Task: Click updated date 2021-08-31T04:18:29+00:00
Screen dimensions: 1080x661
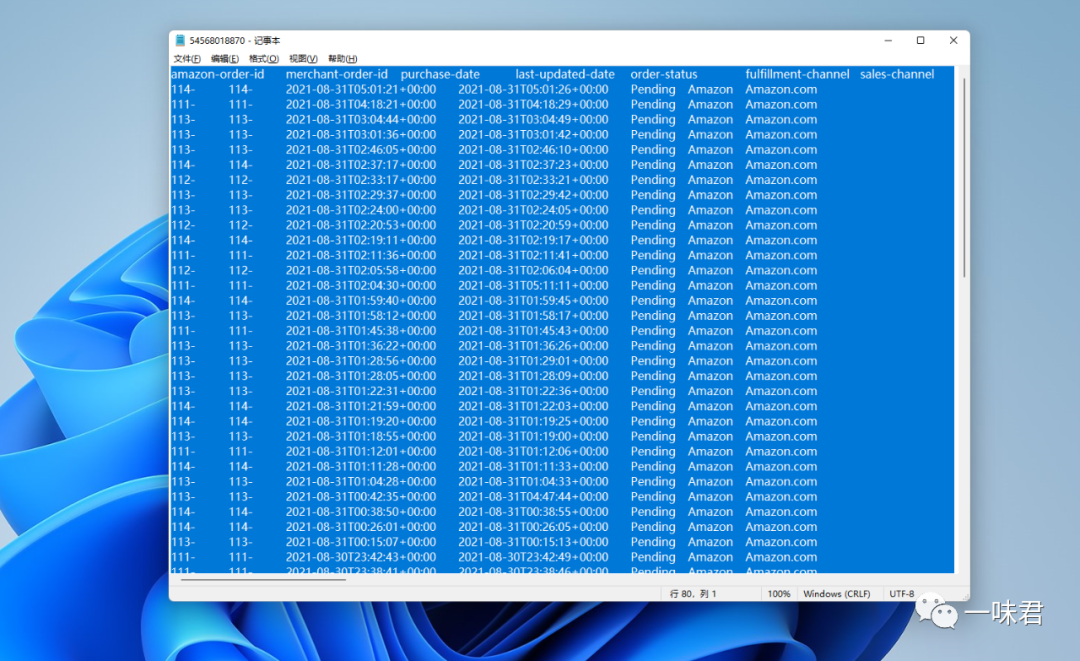Action: click(533, 105)
